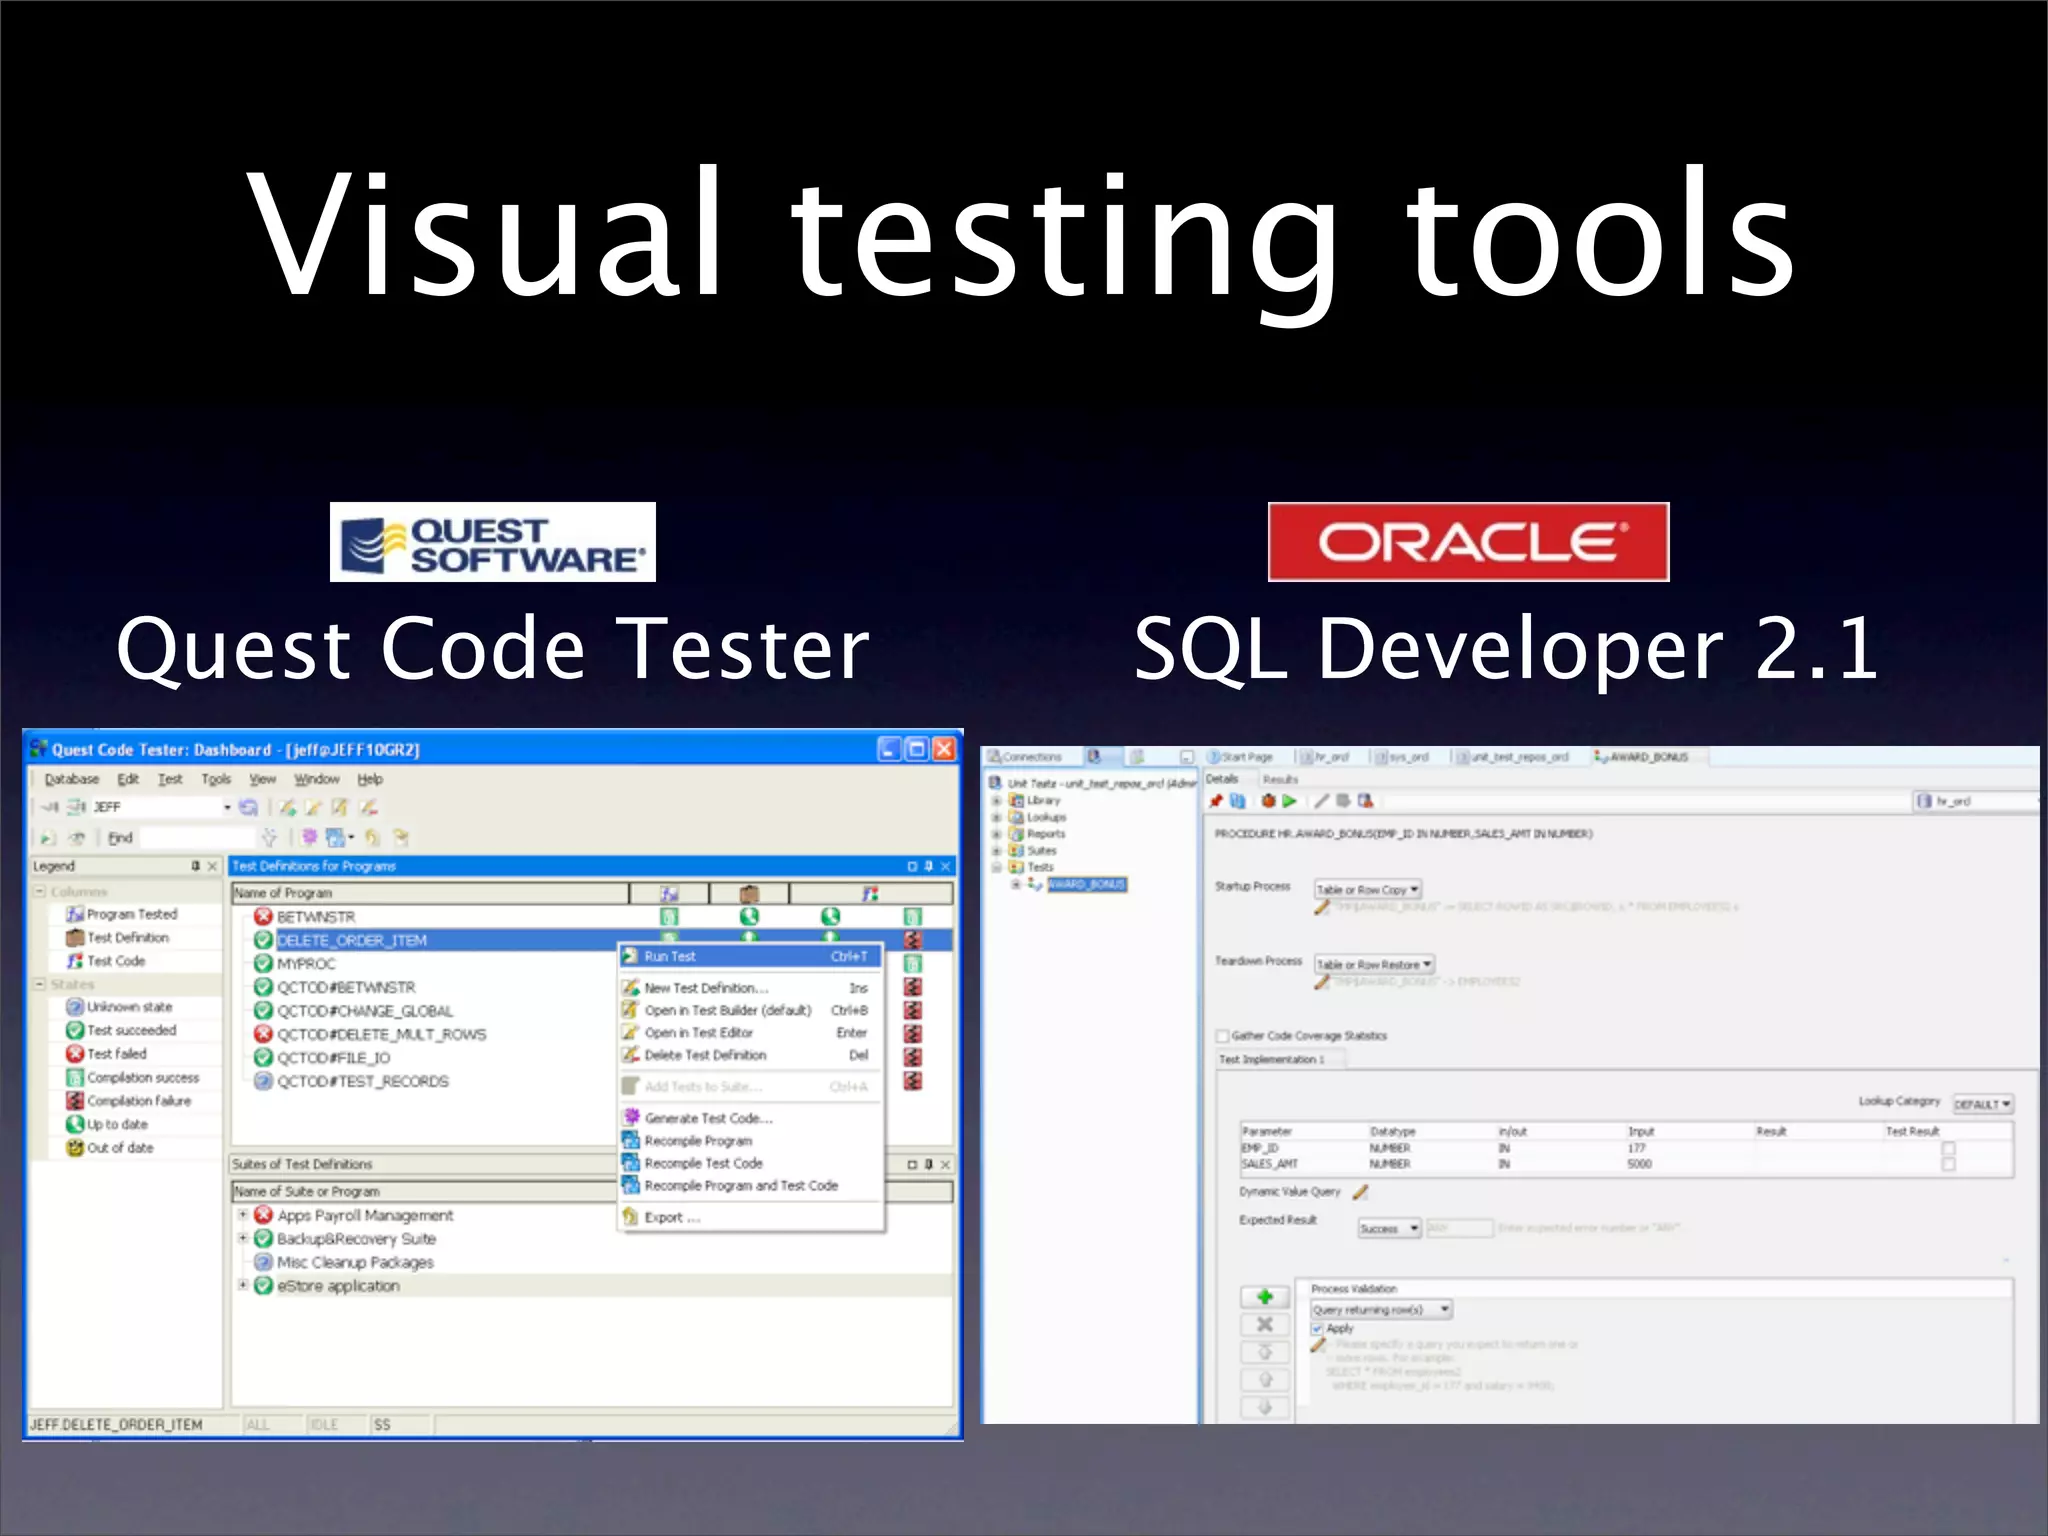Click the expected error number field showing ANY

(1459, 1228)
